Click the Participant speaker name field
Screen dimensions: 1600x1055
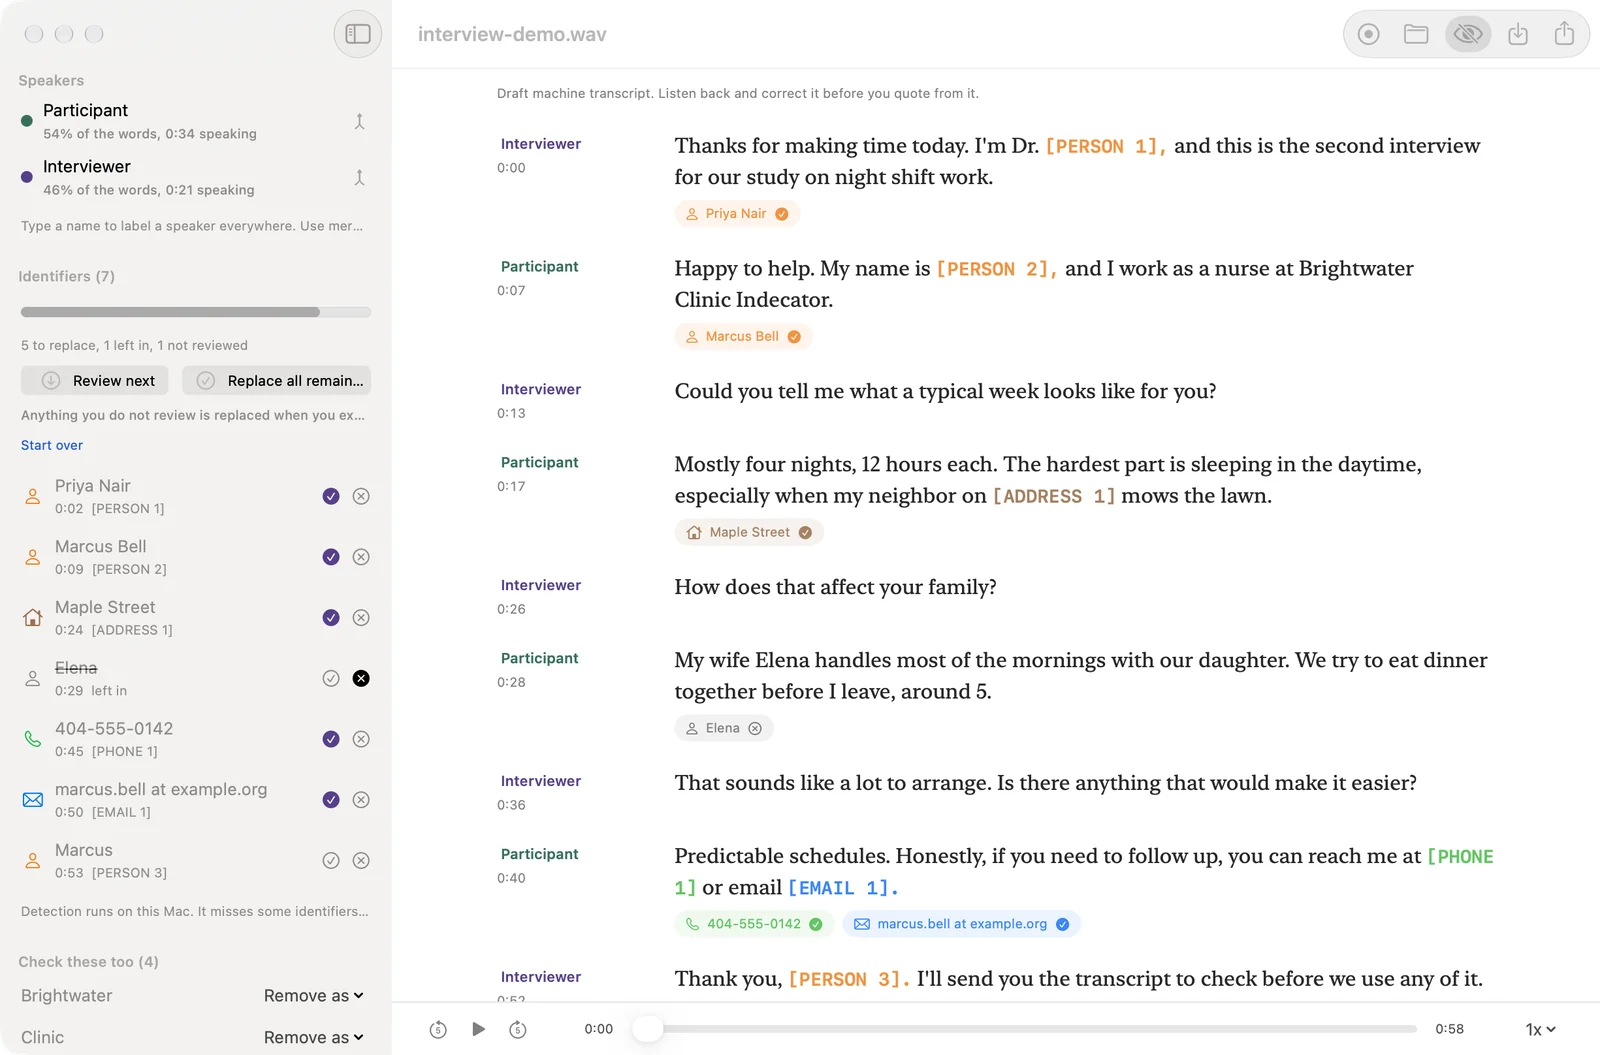(x=86, y=110)
